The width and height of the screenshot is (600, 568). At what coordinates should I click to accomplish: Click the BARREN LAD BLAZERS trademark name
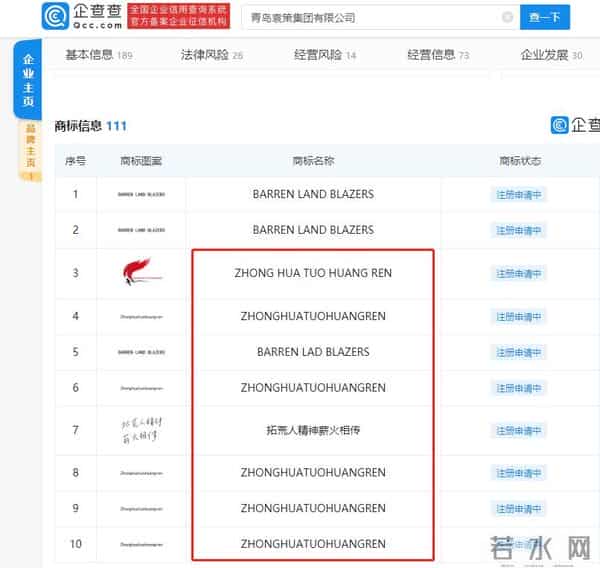(313, 352)
